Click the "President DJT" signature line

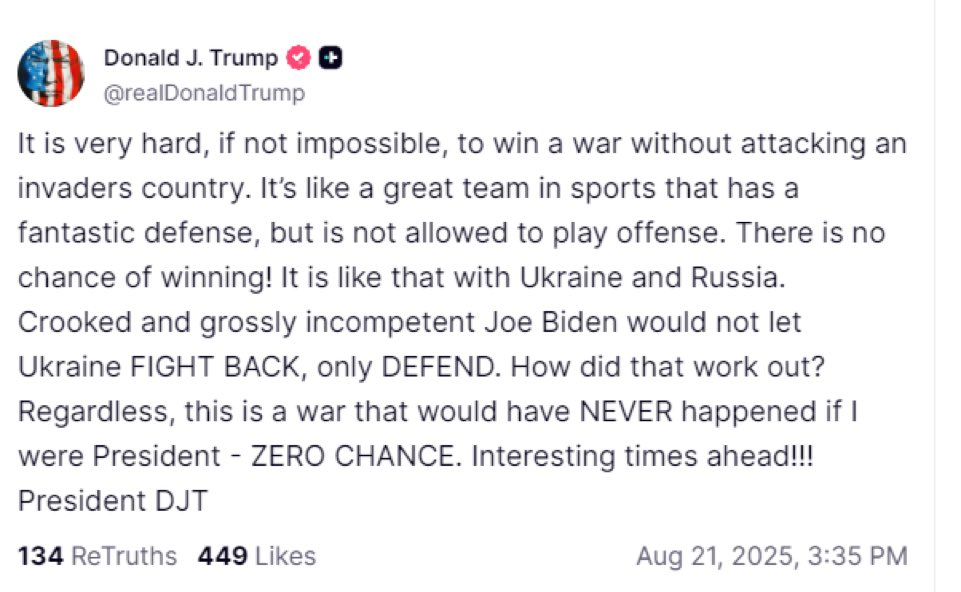coord(113,501)
